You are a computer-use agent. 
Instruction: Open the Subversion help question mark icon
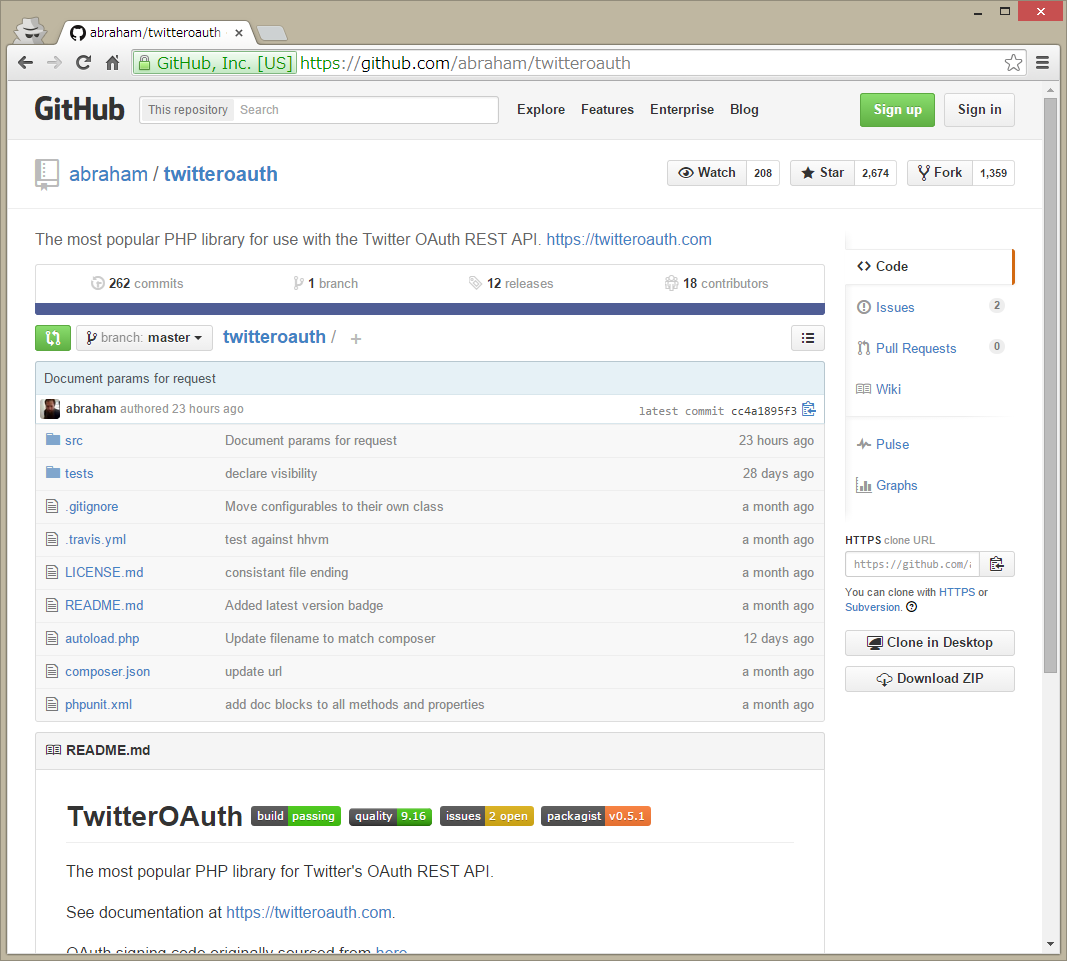[909, 606]
